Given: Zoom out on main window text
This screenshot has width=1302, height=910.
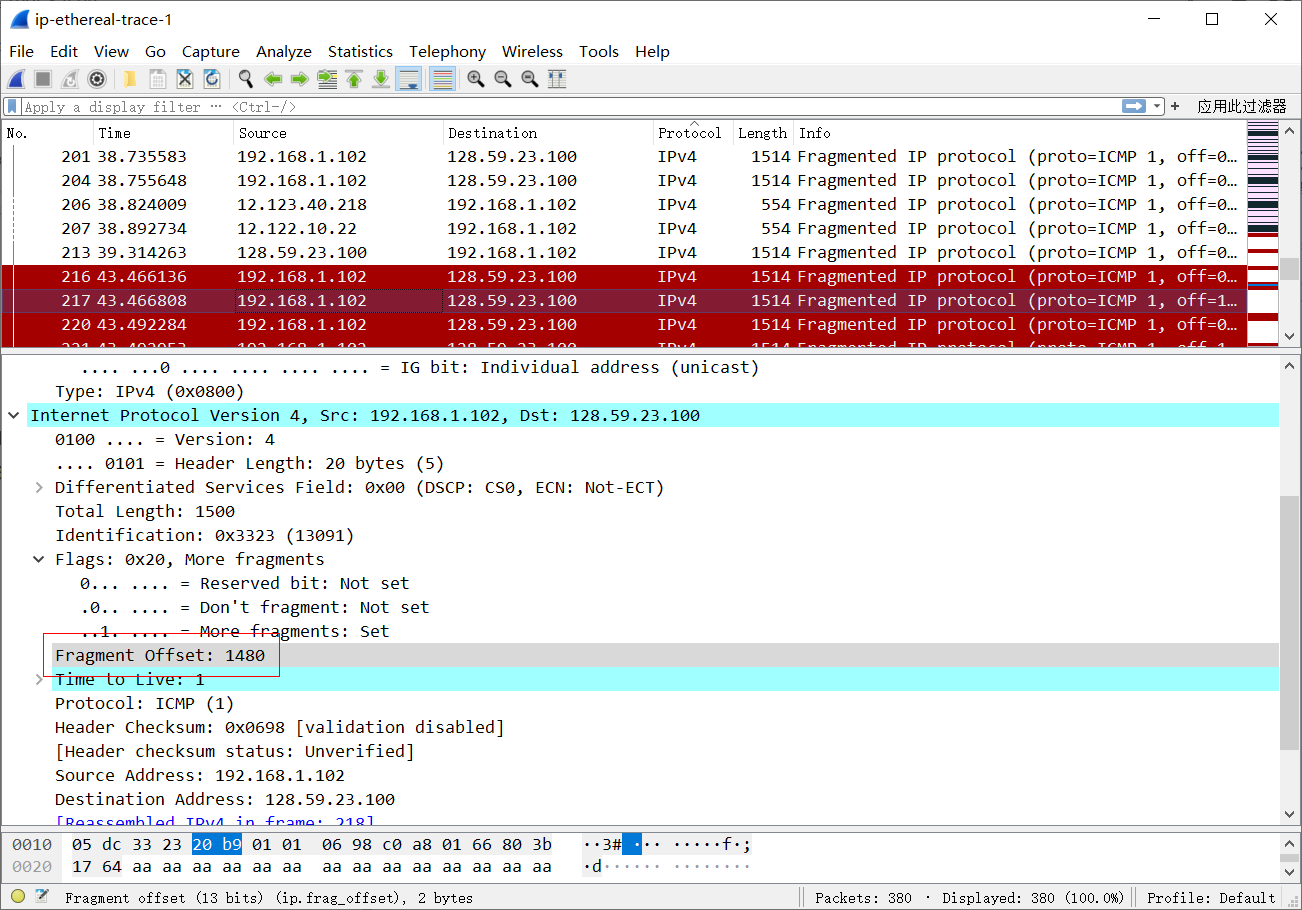Looking at the screenshot, I should coord(503,79).
